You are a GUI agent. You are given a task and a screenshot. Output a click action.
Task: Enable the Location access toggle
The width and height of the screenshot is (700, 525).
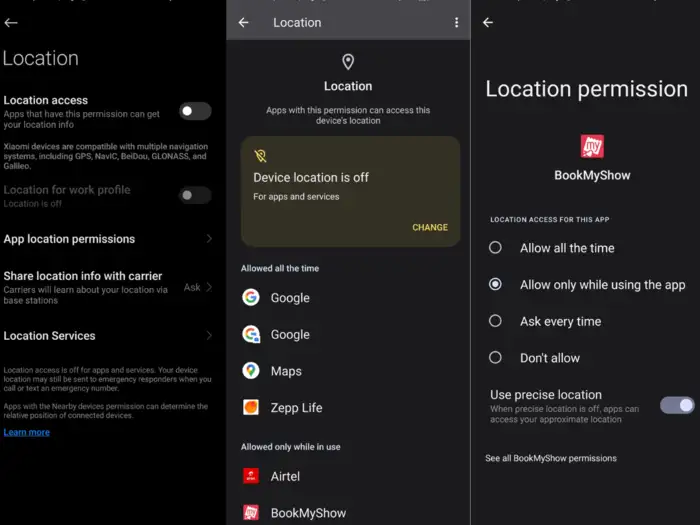[x=195, y=111]
